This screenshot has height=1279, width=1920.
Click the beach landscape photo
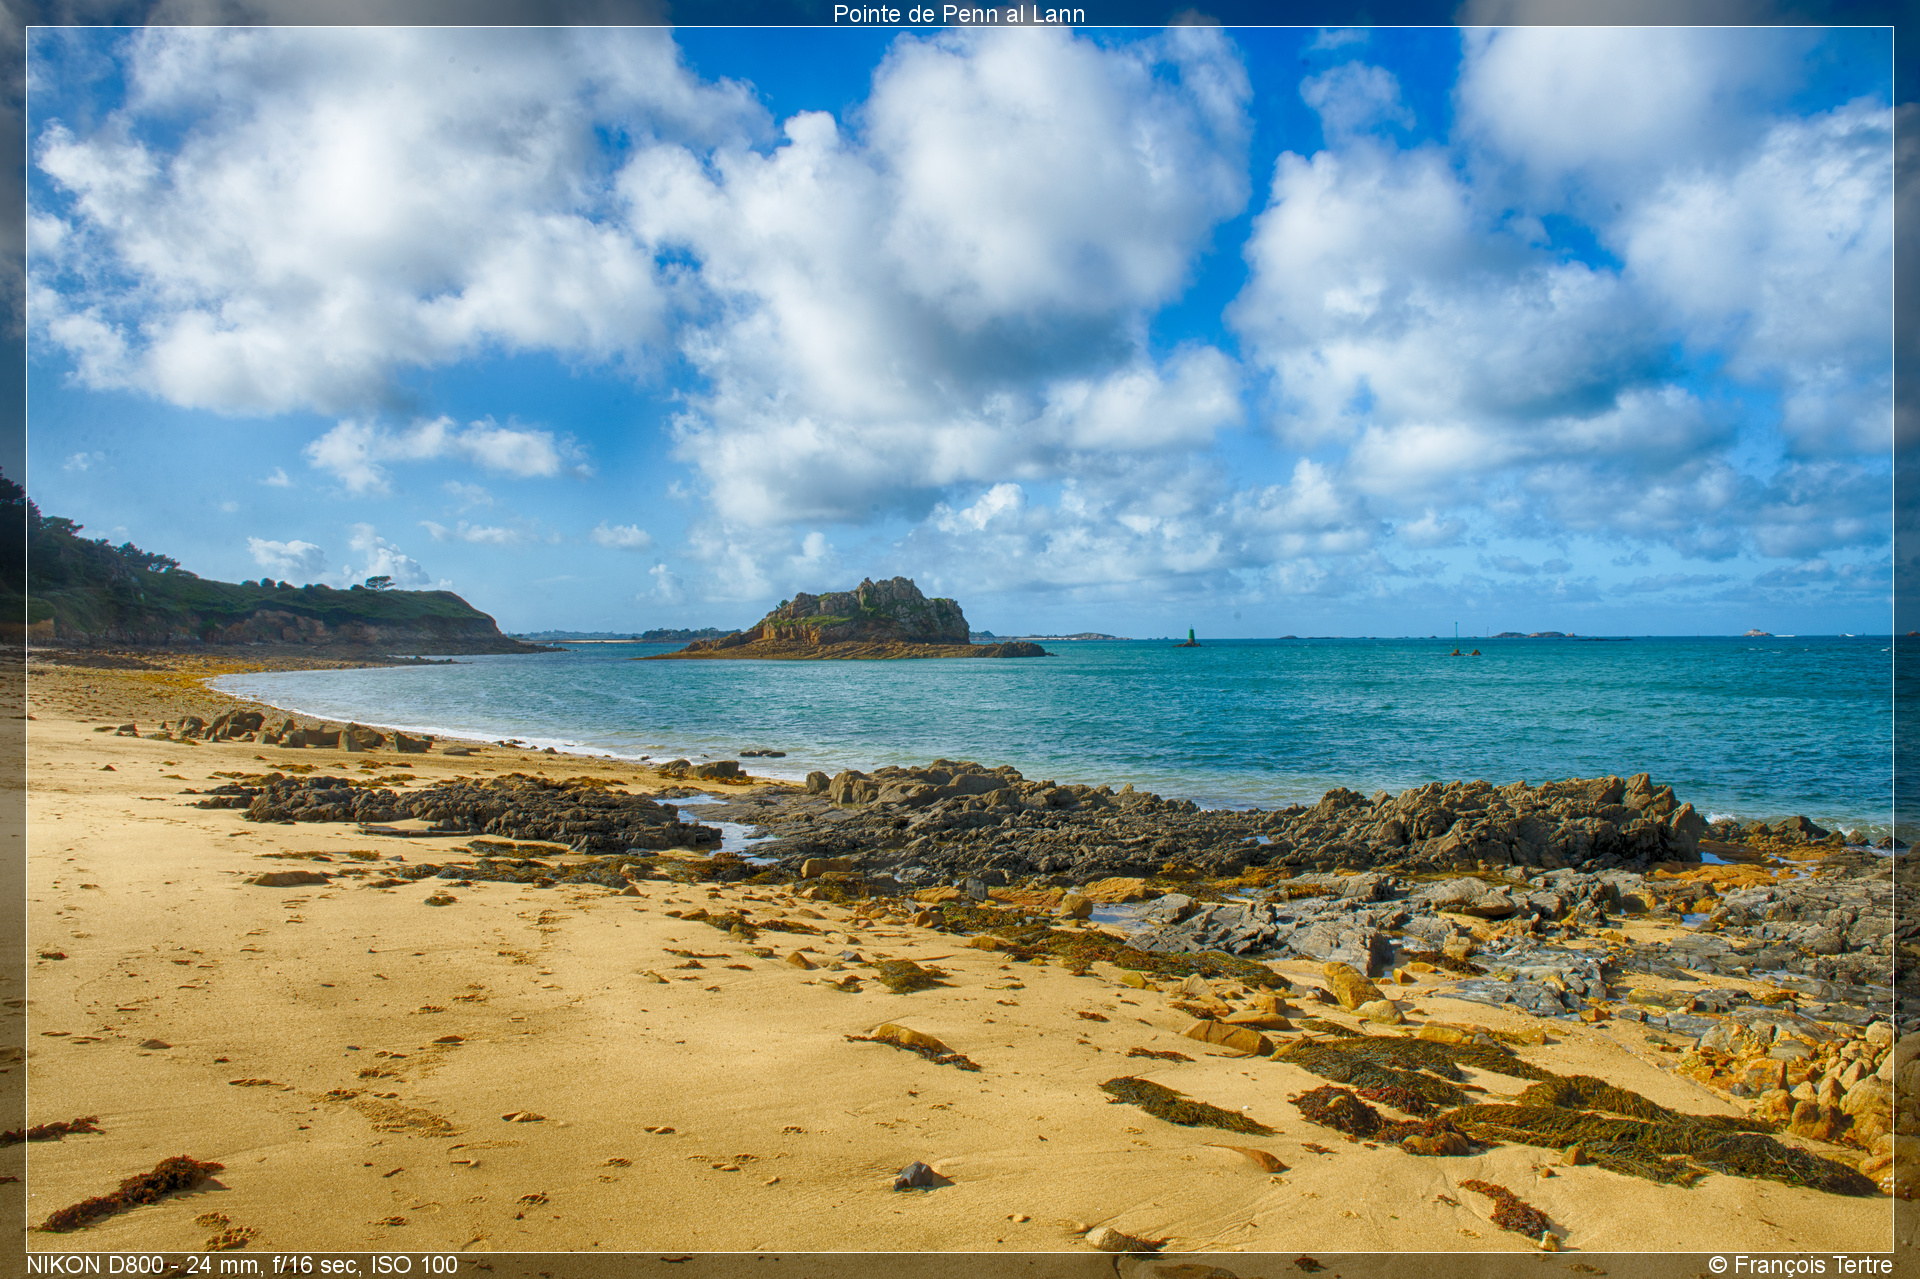[x=960, y=640]
